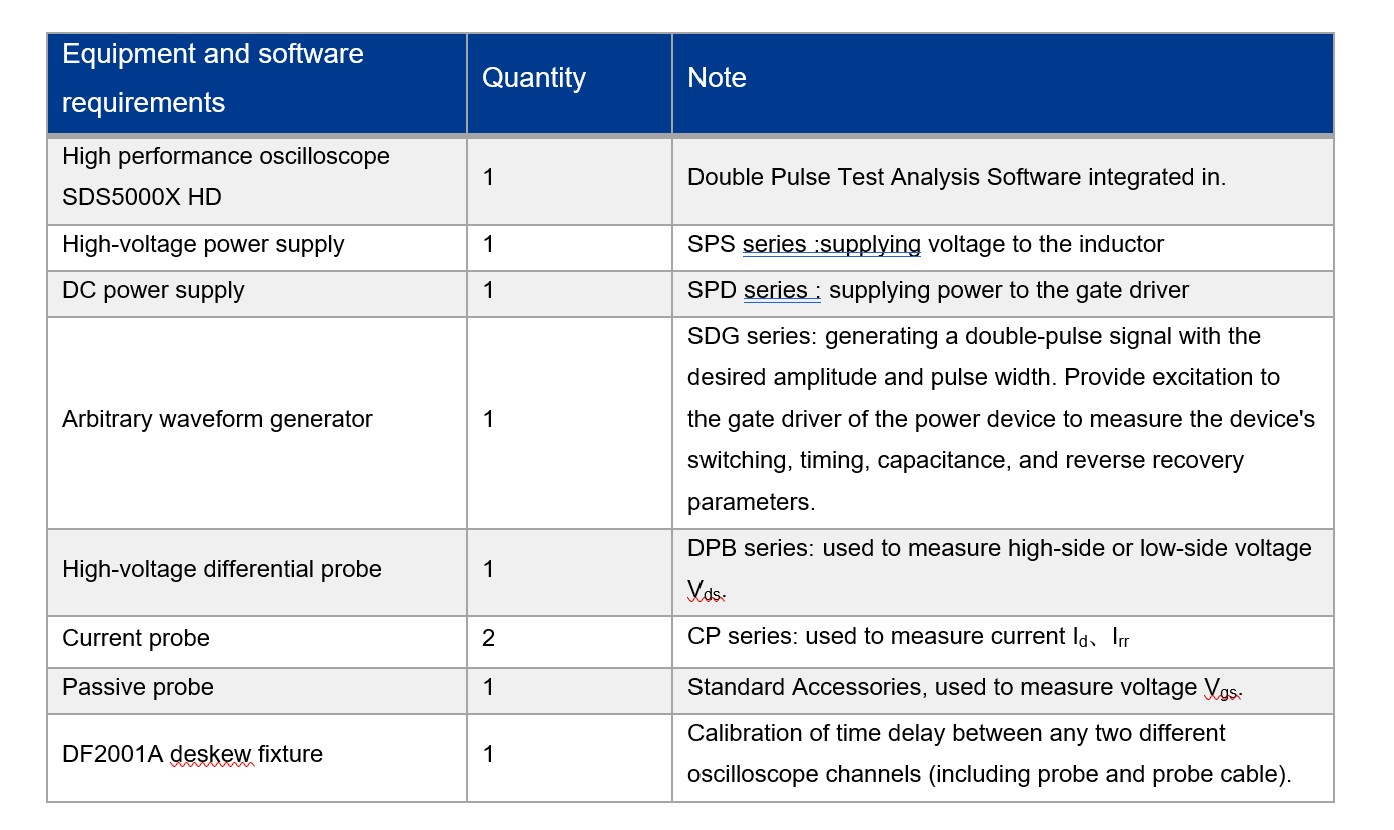Place cursor in 'High performance oscilloscope SDS5000X HD' cell

pyautogui.click(x=226, y=177)
